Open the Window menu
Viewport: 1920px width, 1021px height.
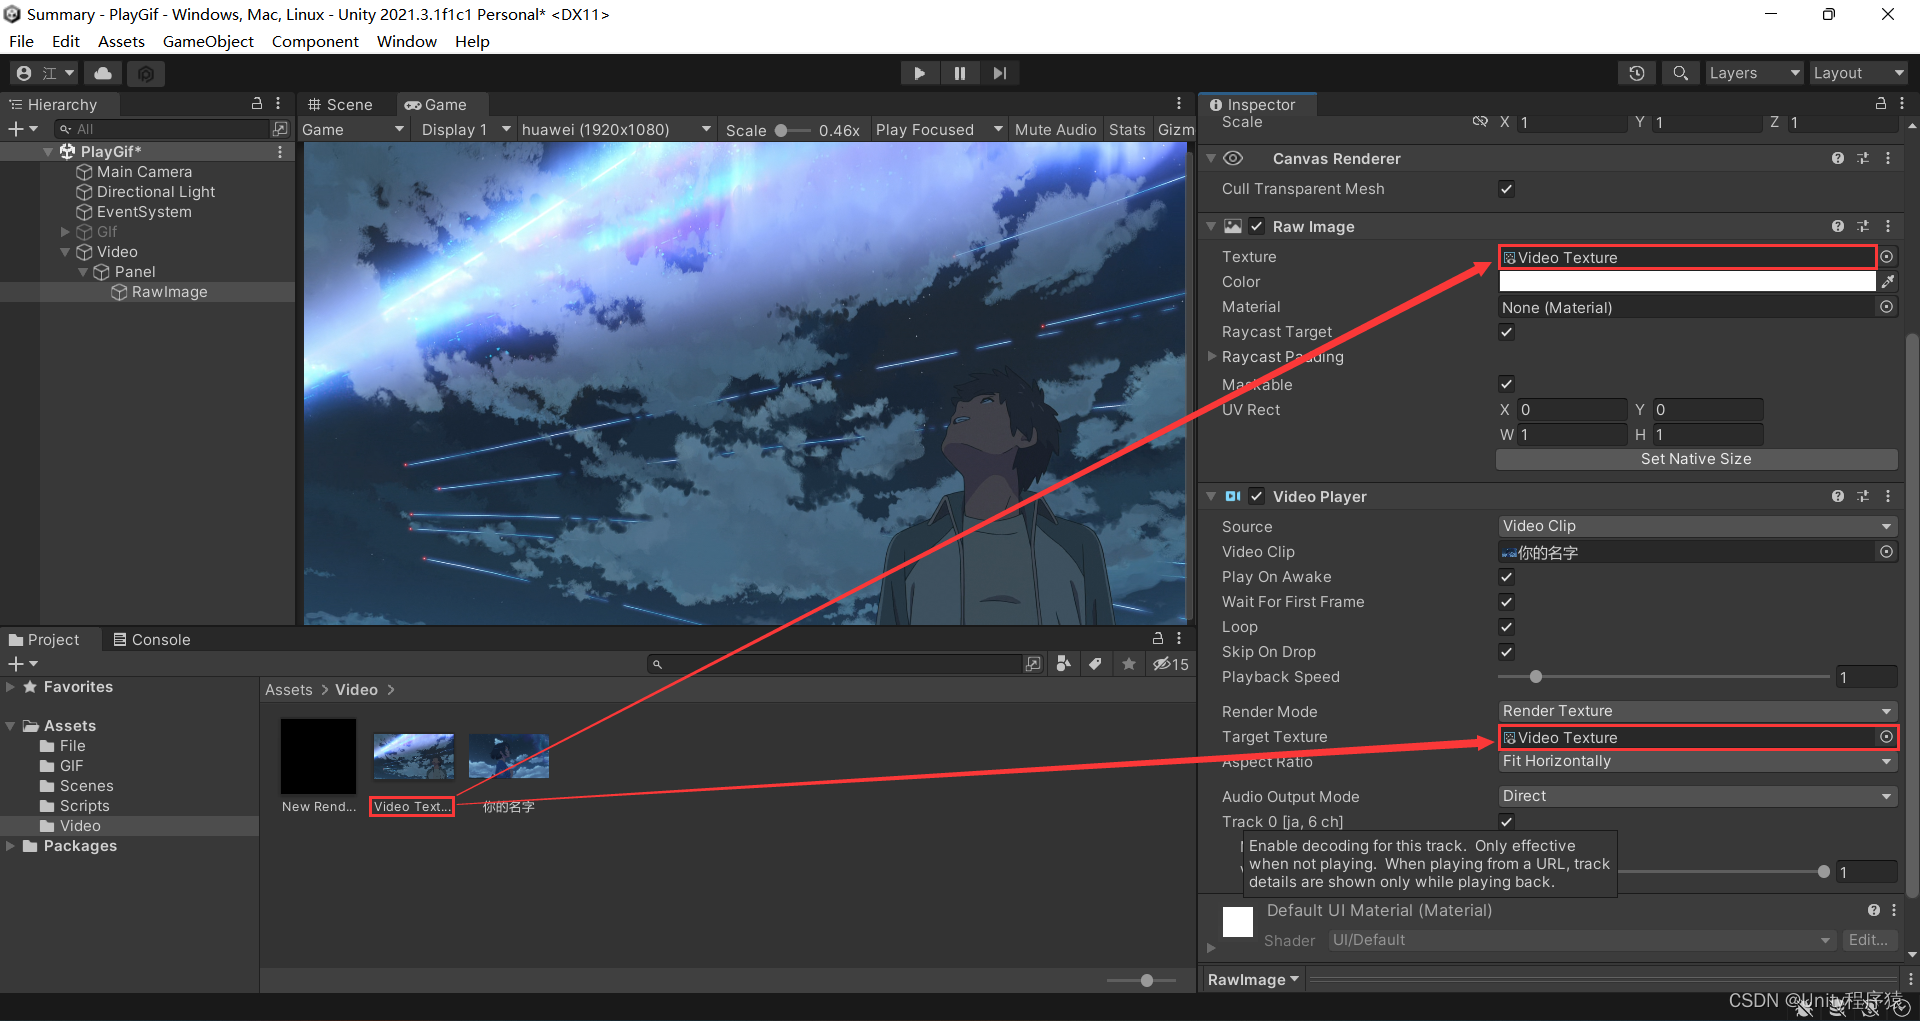[x=406, y=41]
